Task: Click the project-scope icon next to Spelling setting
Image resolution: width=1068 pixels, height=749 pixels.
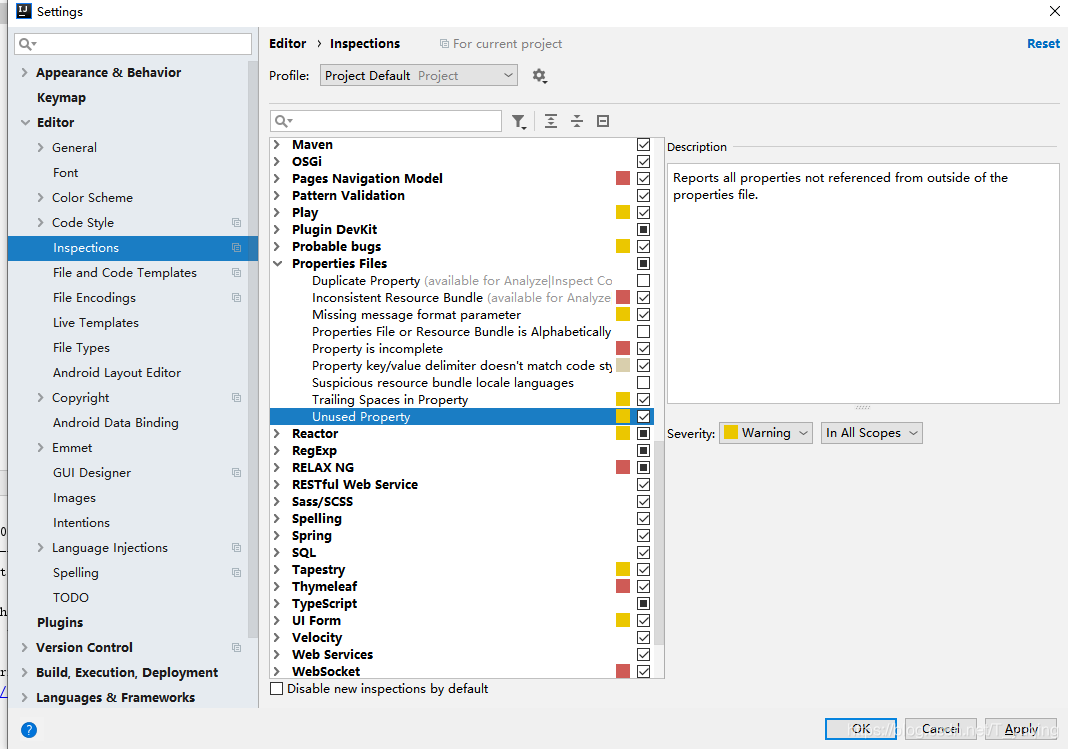Action: [x=236, y=573]
